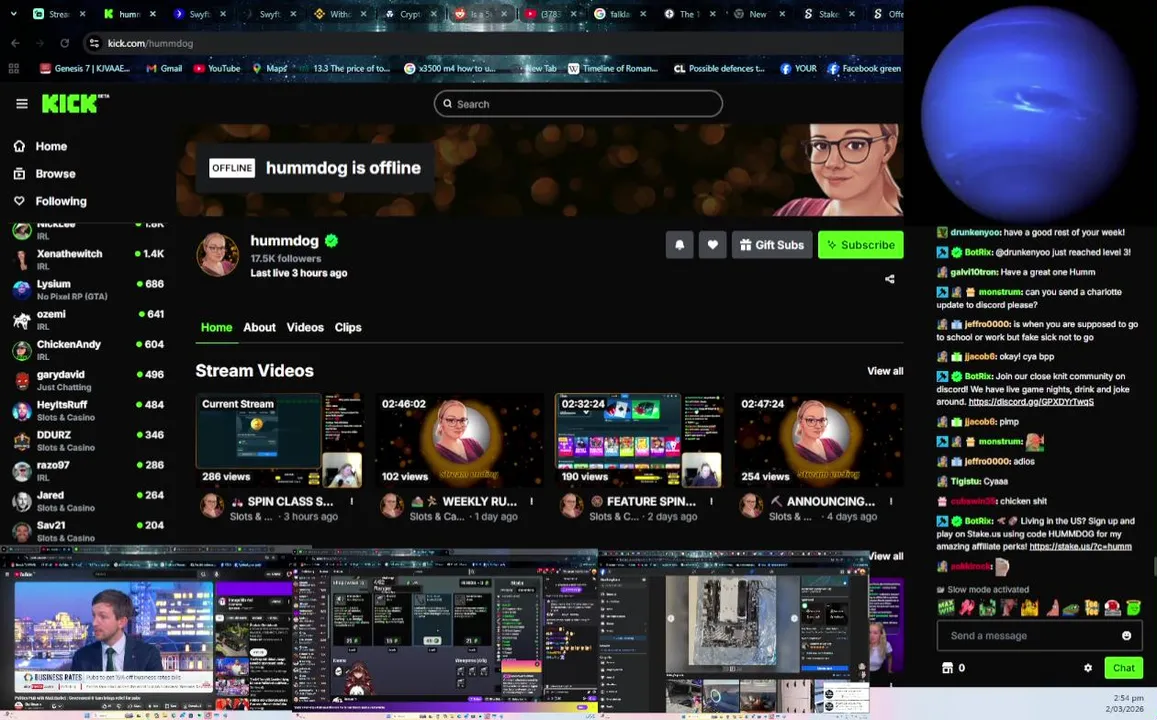Click the notification bell for hummdog
This screenshot has width=1157, height=720.
click(x=680, y=245)
